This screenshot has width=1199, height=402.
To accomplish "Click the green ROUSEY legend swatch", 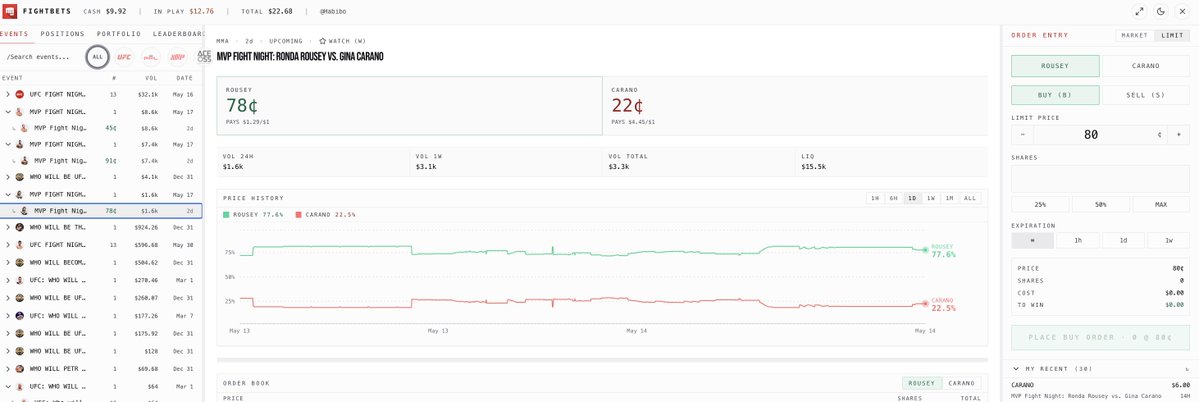I will coord(226,215).
